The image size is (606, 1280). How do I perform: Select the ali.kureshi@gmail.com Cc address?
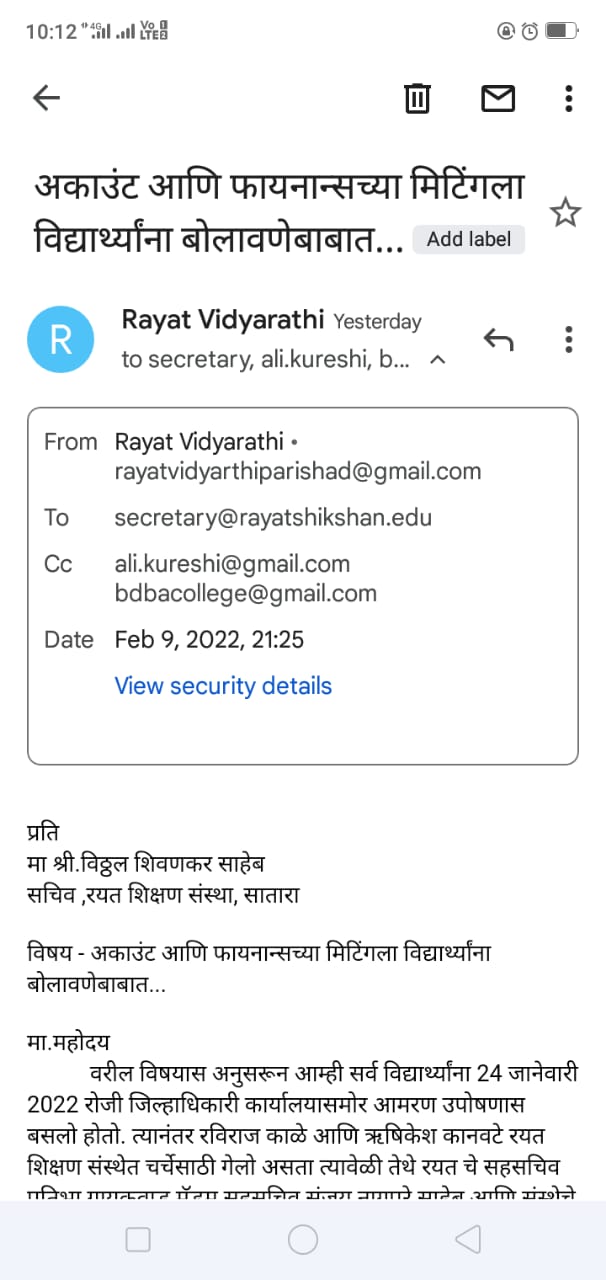pos(232,564)
